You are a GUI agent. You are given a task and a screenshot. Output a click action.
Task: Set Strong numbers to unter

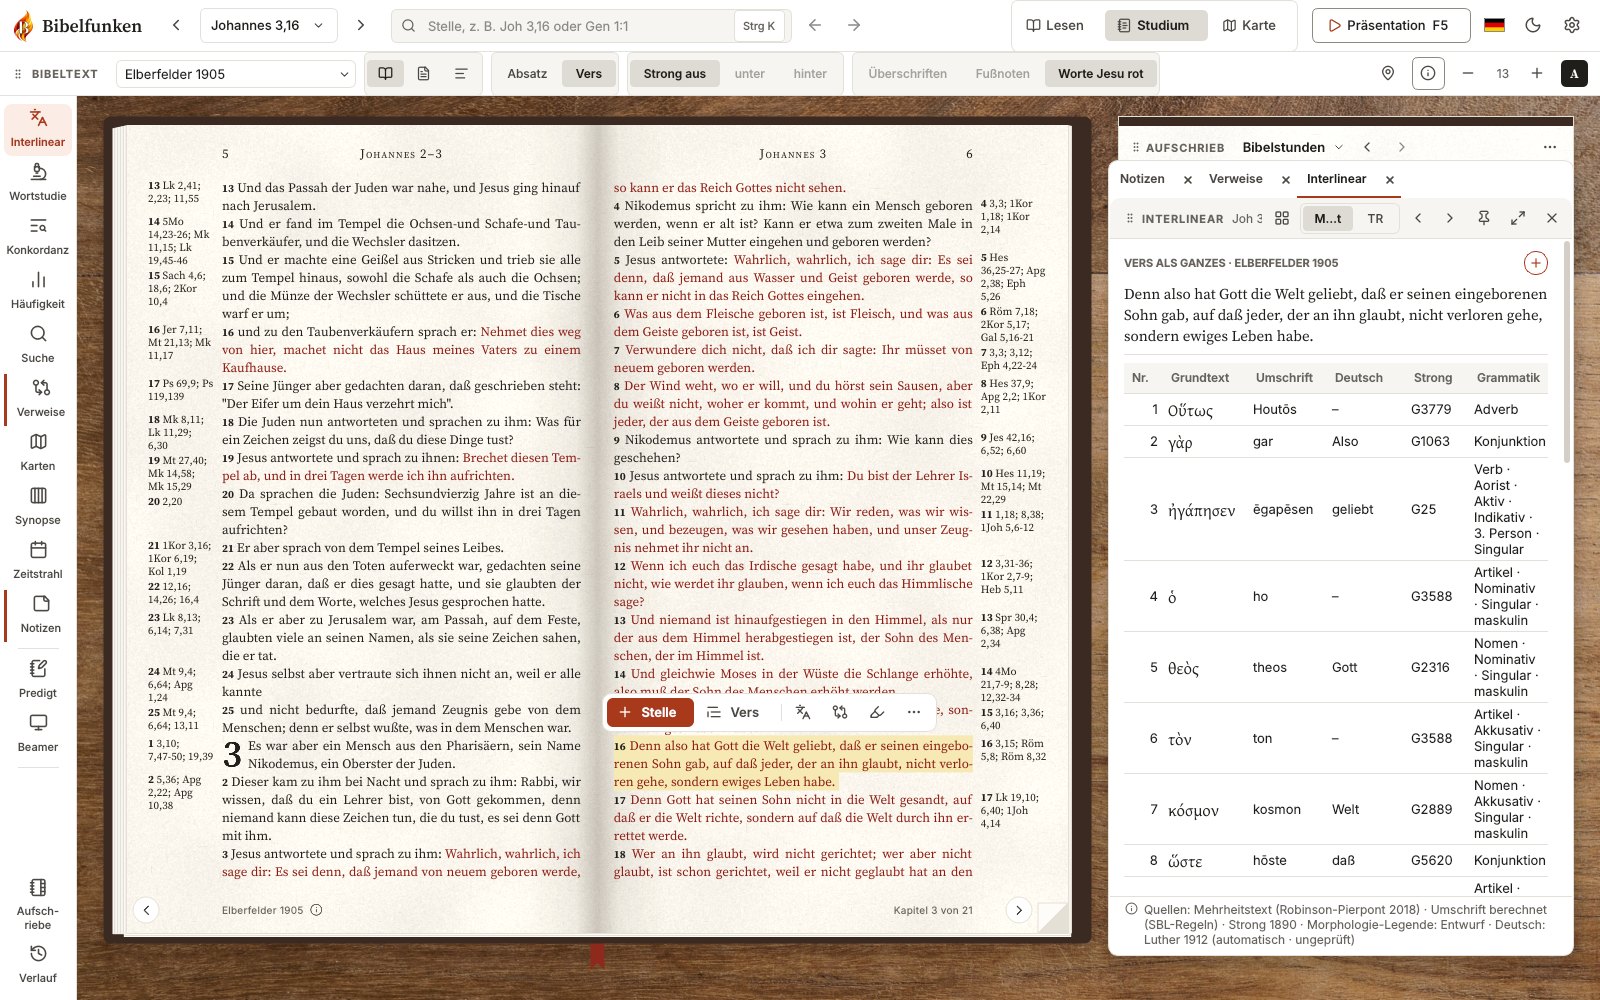[750, 74]
